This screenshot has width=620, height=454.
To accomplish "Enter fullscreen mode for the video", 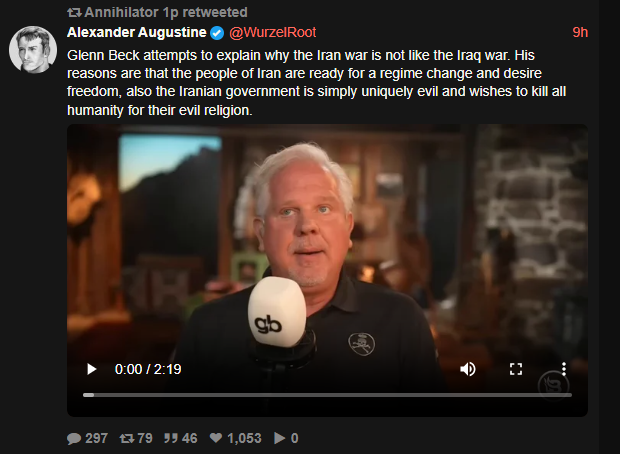I will click(516, 369).
